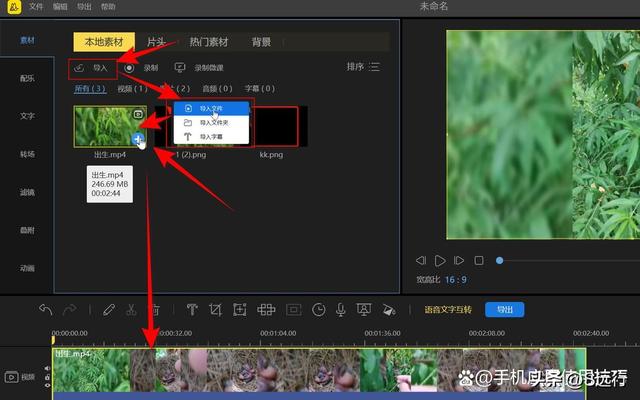Select the 出生.mp4 media thumbnail
Image resolution: width=640 pixels, height=400 pixels.
[110, 127]
